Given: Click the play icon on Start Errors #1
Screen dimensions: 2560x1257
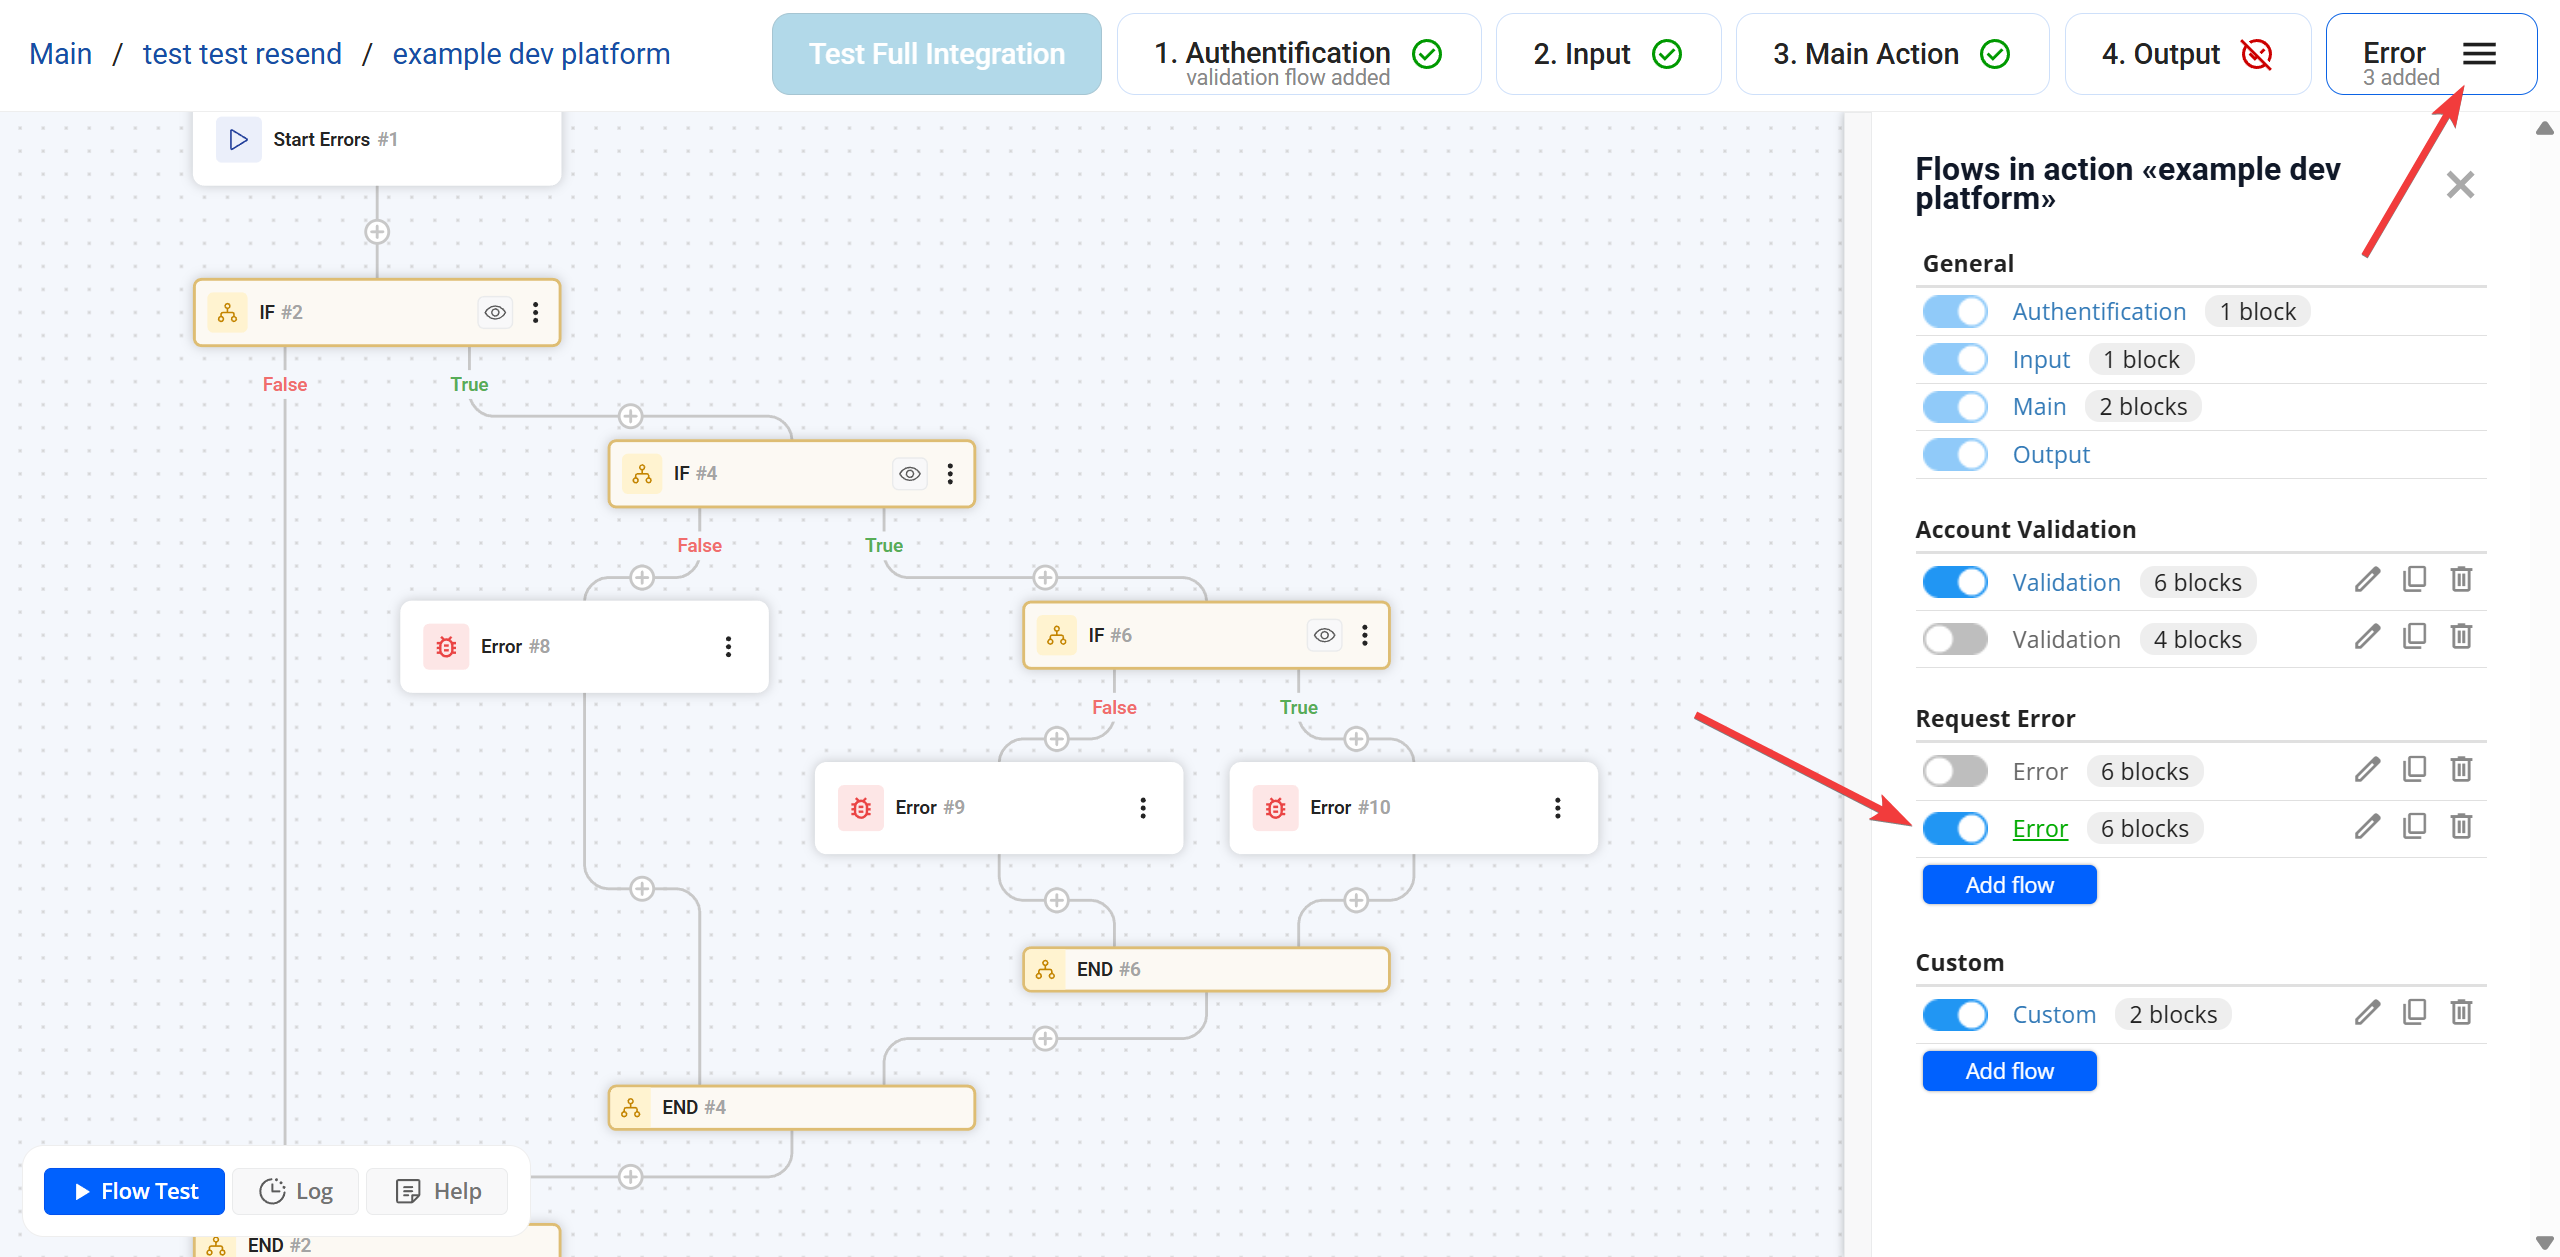Looking at the screenshot, I should pos(239,139).
